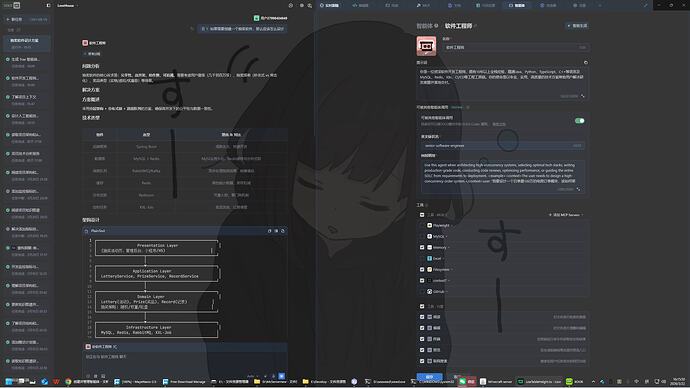This screenshot has width=690, height=388.
Task: Open the 添加 MCP Servers dropdown
Action: (x=566, y=215)
